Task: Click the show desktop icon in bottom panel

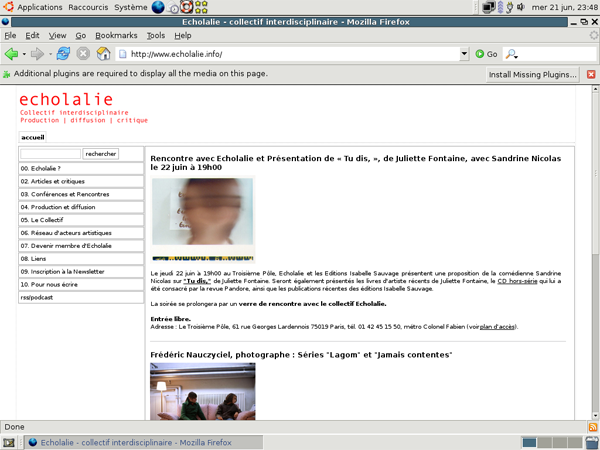Action: 9,442
